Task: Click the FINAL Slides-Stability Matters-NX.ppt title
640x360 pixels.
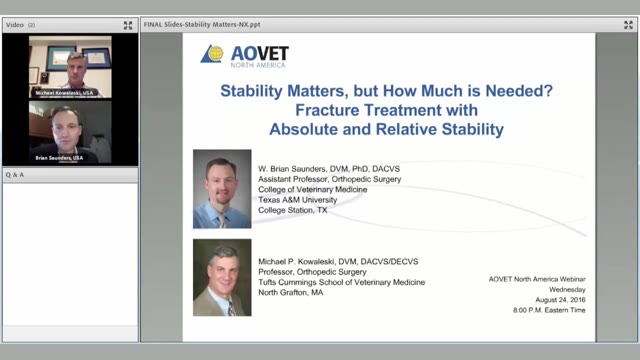Action: tap(202, 24)
